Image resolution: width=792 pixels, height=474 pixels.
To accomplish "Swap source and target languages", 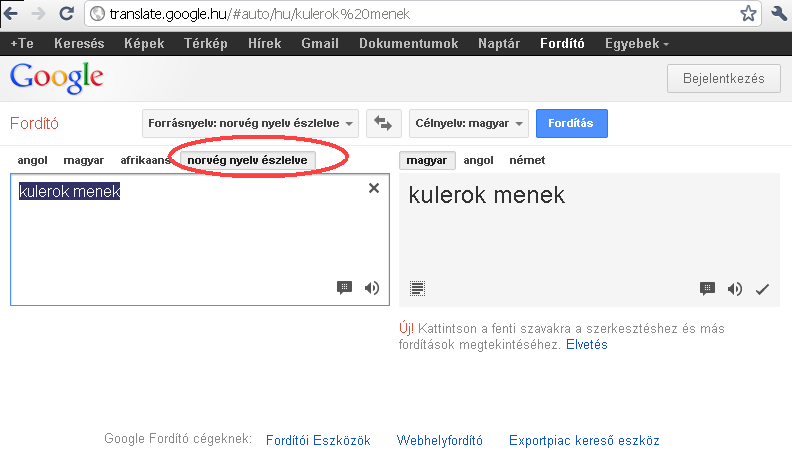I will (x=383, y=123).
